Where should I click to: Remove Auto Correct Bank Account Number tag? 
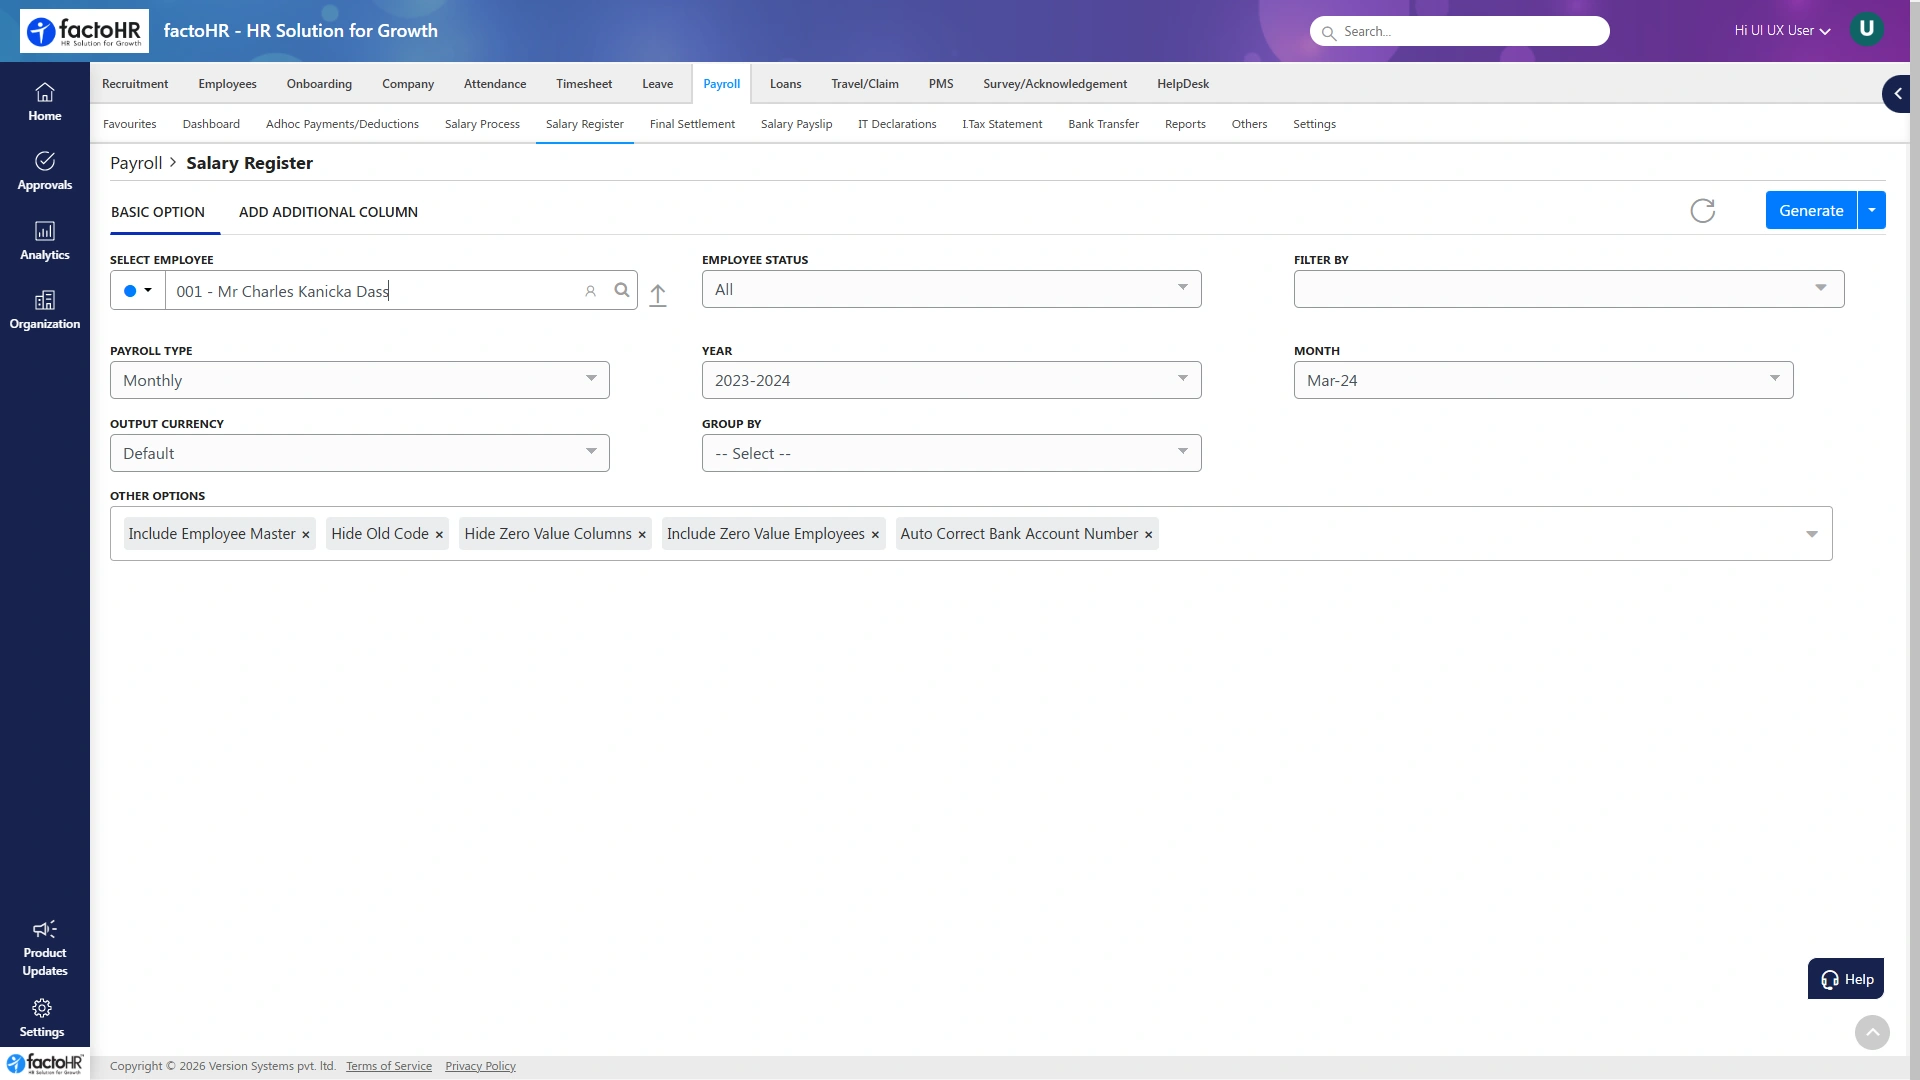click(1148, 535)
